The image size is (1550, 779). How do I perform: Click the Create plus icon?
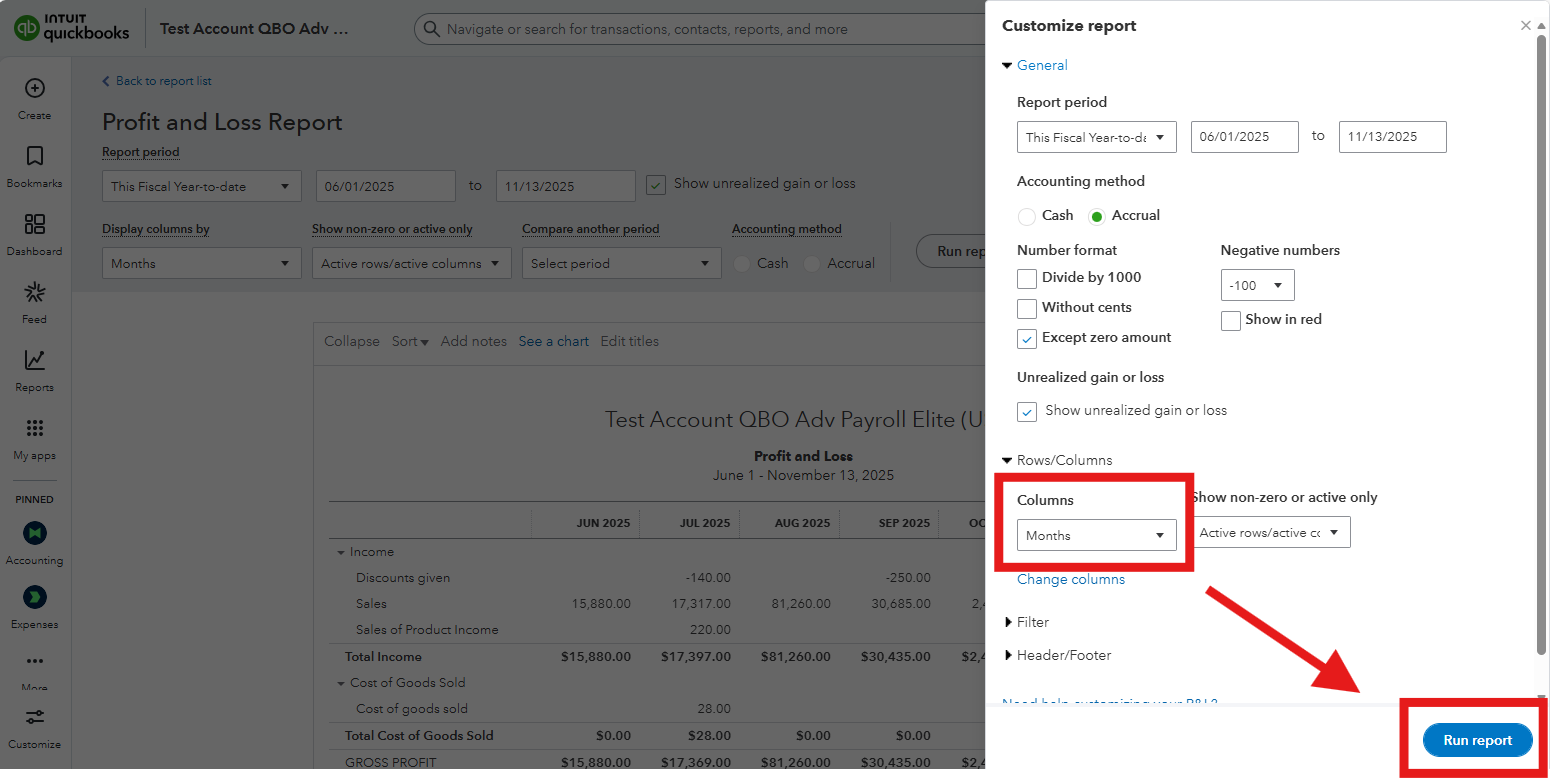[x=35, y=89]
